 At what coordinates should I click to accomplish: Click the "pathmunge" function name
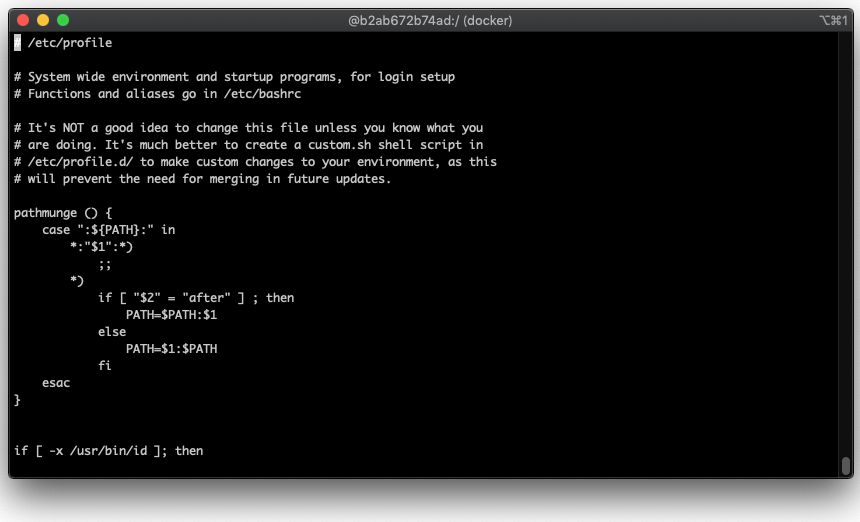(49, 213)
